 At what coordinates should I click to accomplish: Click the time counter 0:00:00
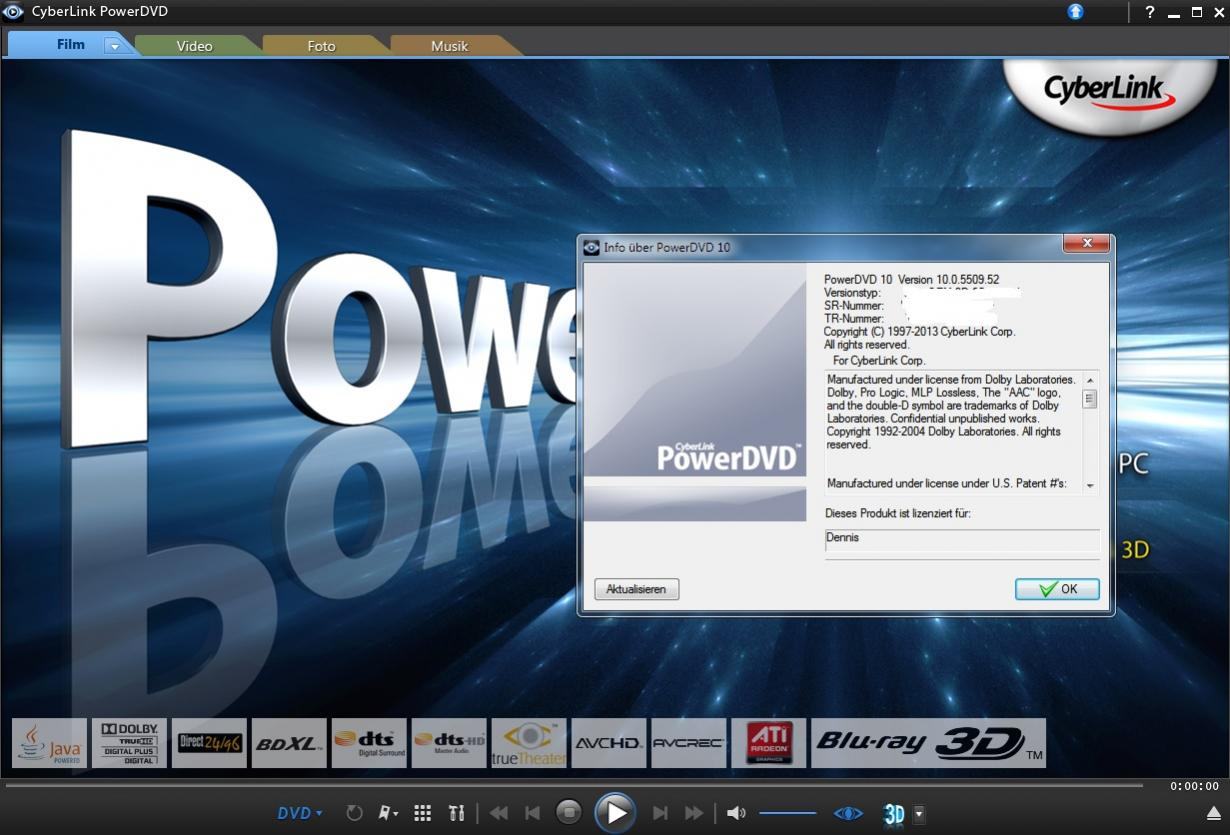tap(1195, 786)
